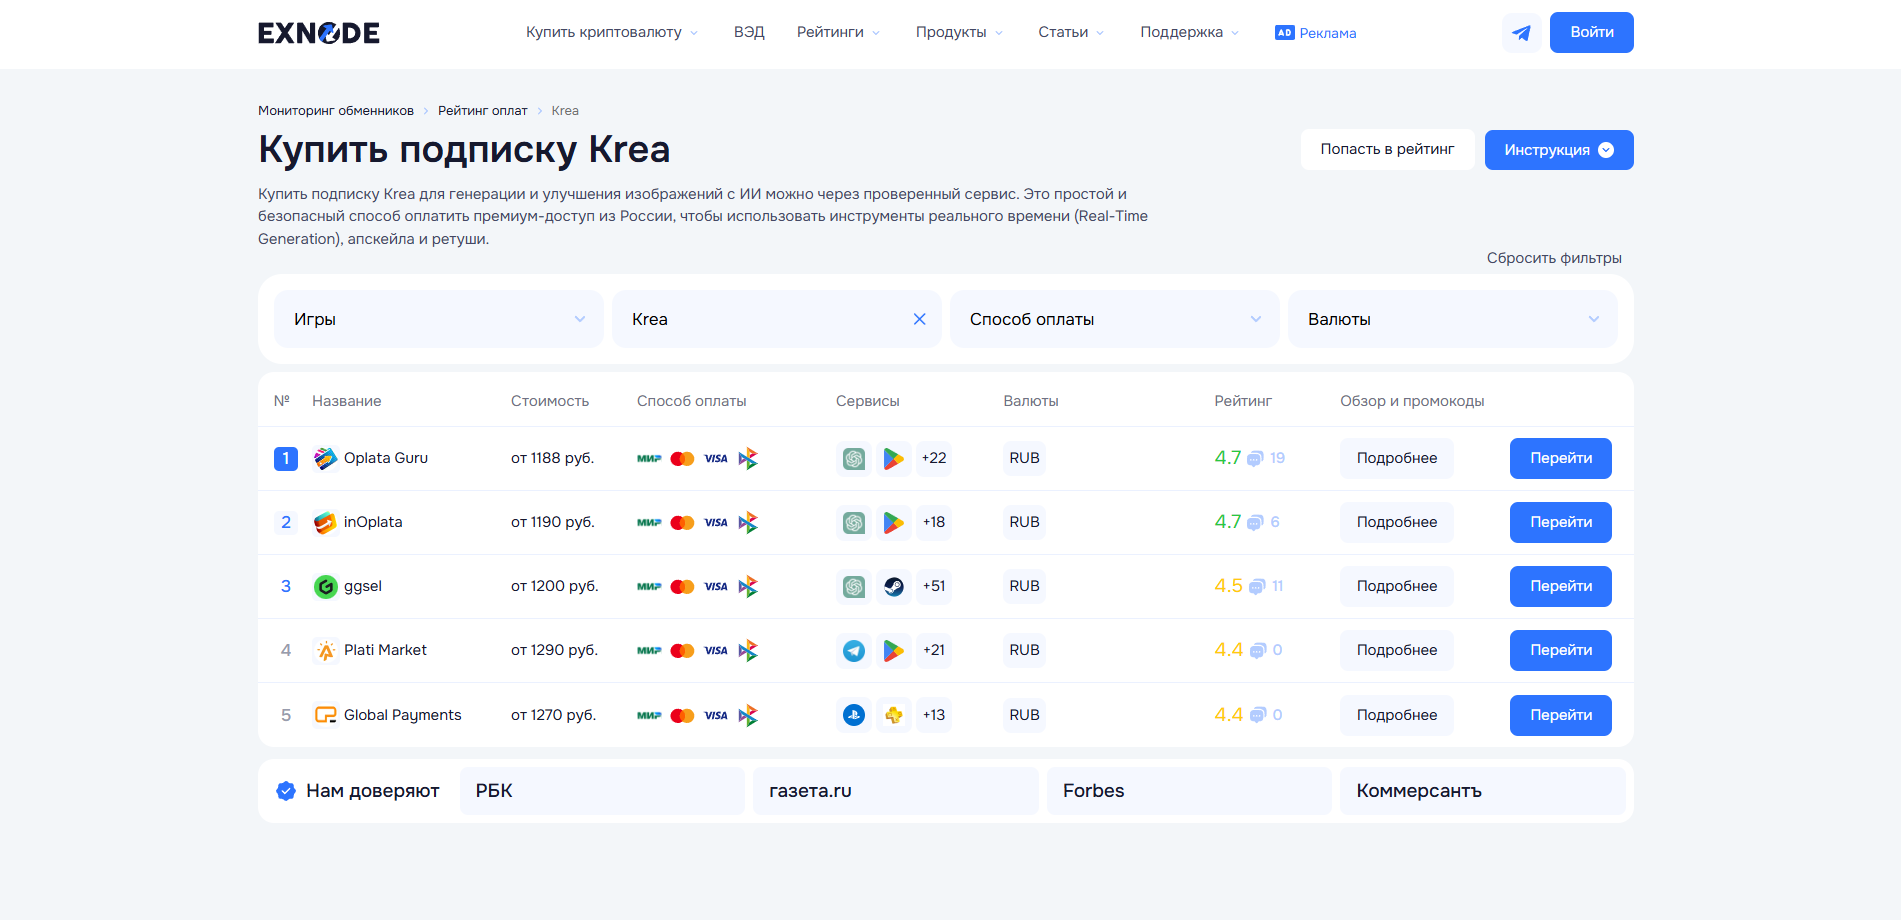1901x920 pixels.
Task: Click Telegram service icon in Plati Market row
Action: coord(854,651)
